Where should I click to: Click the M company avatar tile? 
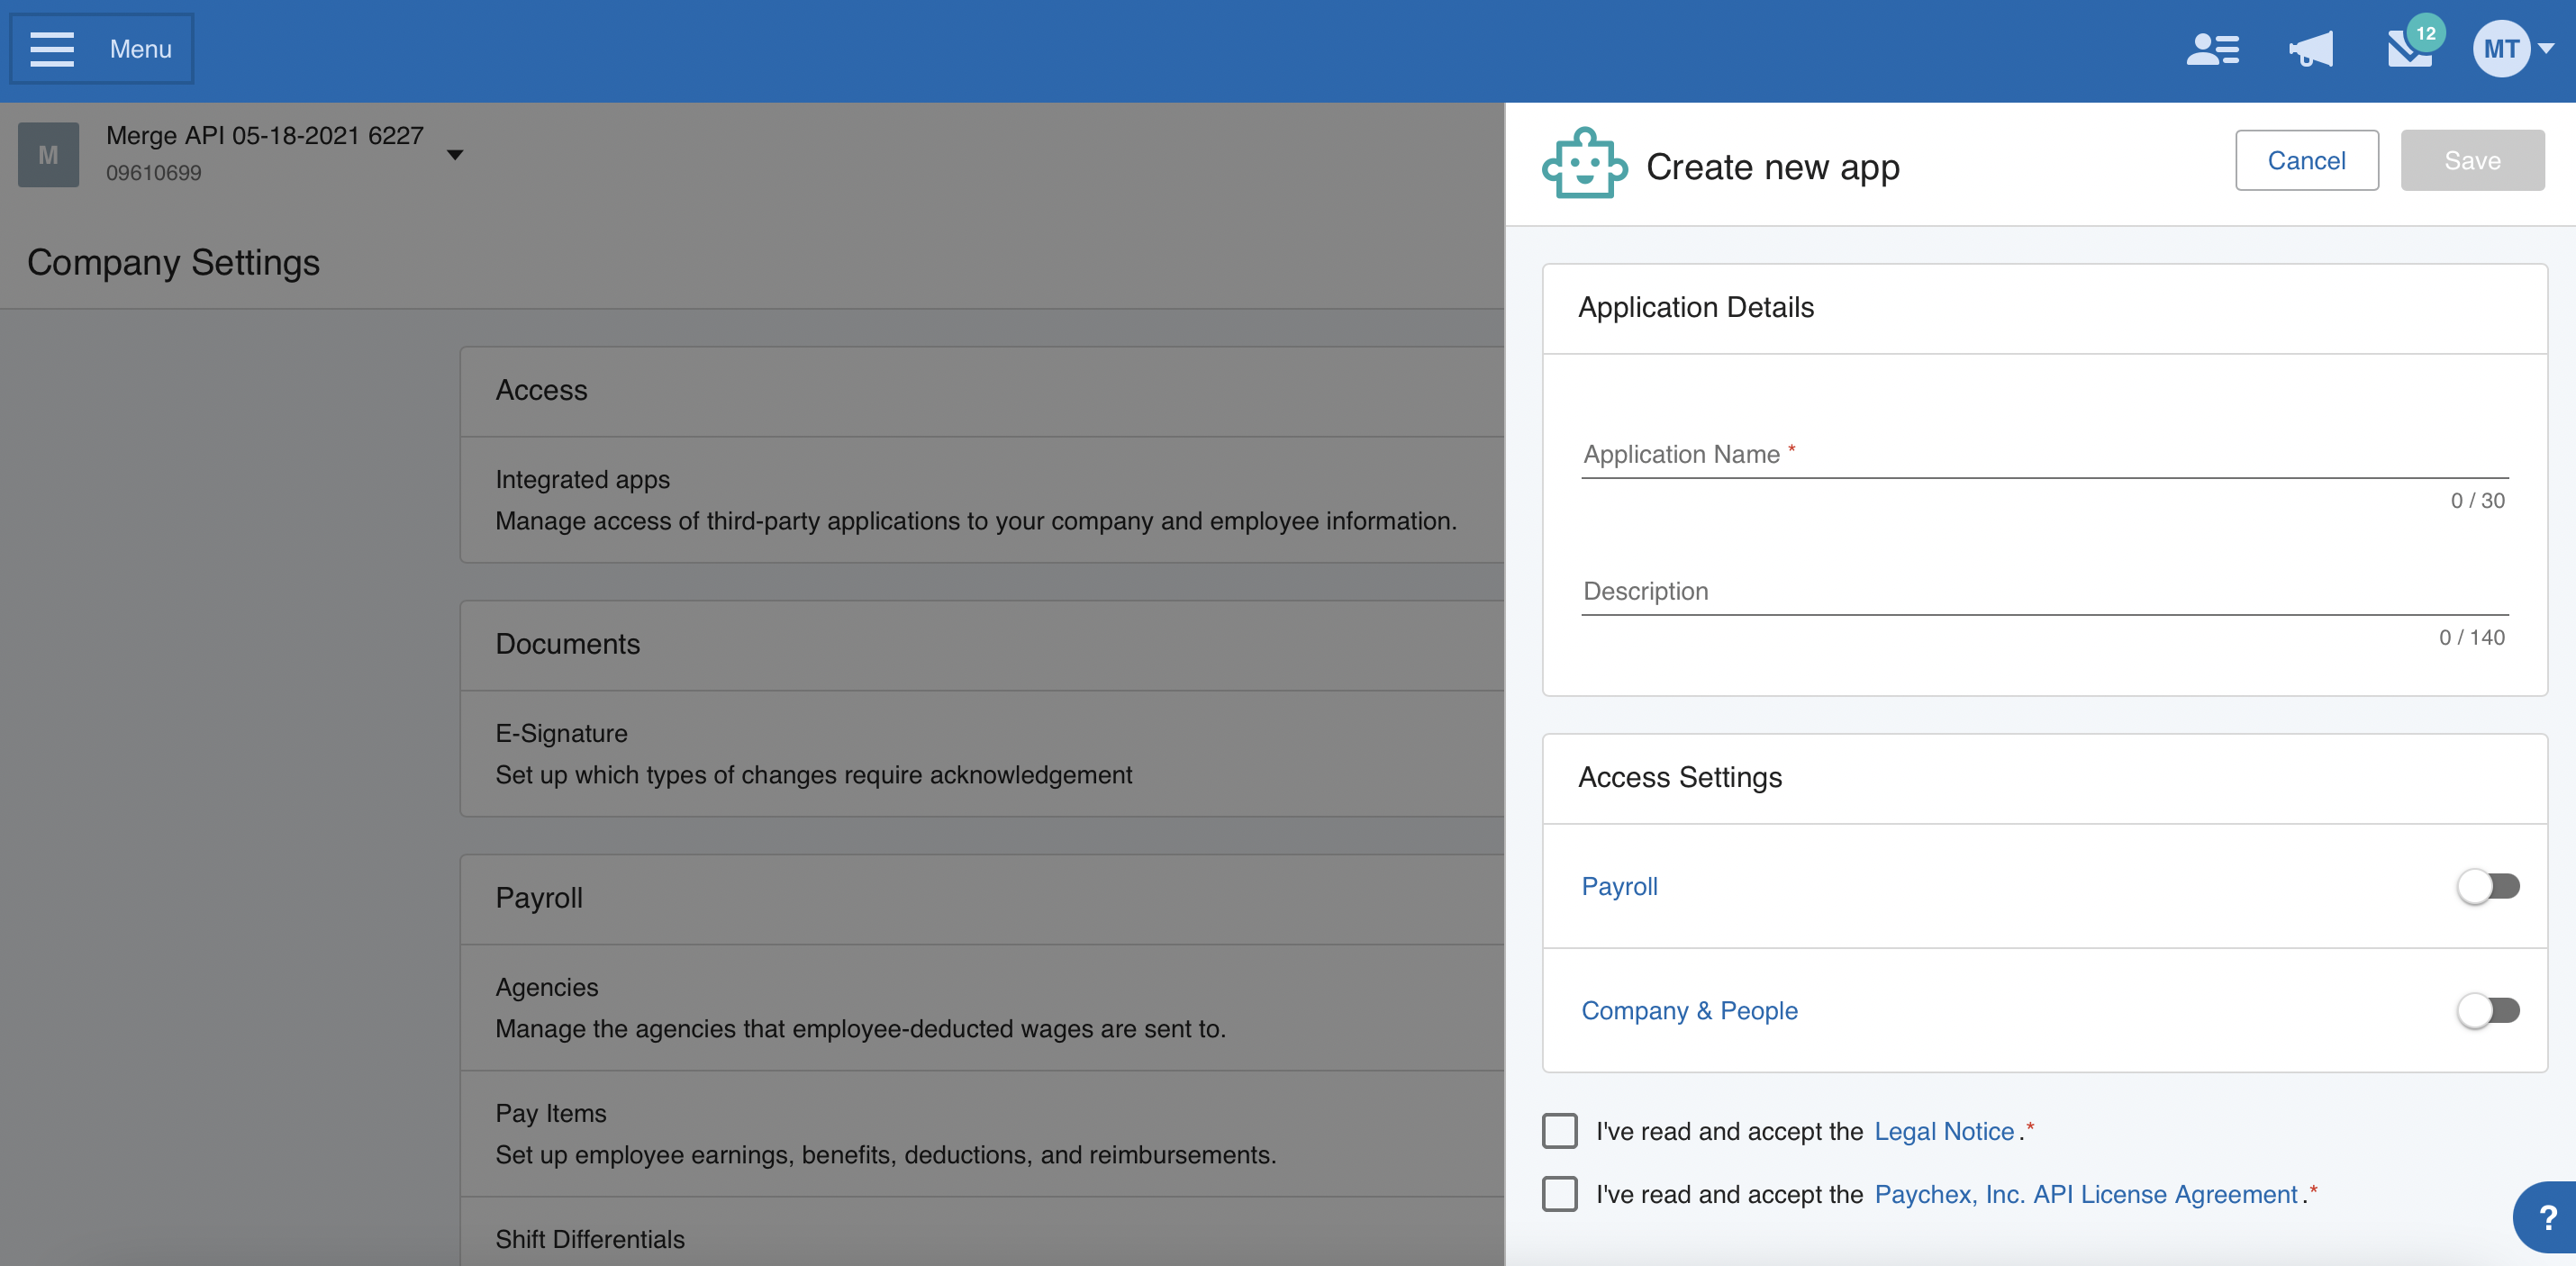[48, 155]
